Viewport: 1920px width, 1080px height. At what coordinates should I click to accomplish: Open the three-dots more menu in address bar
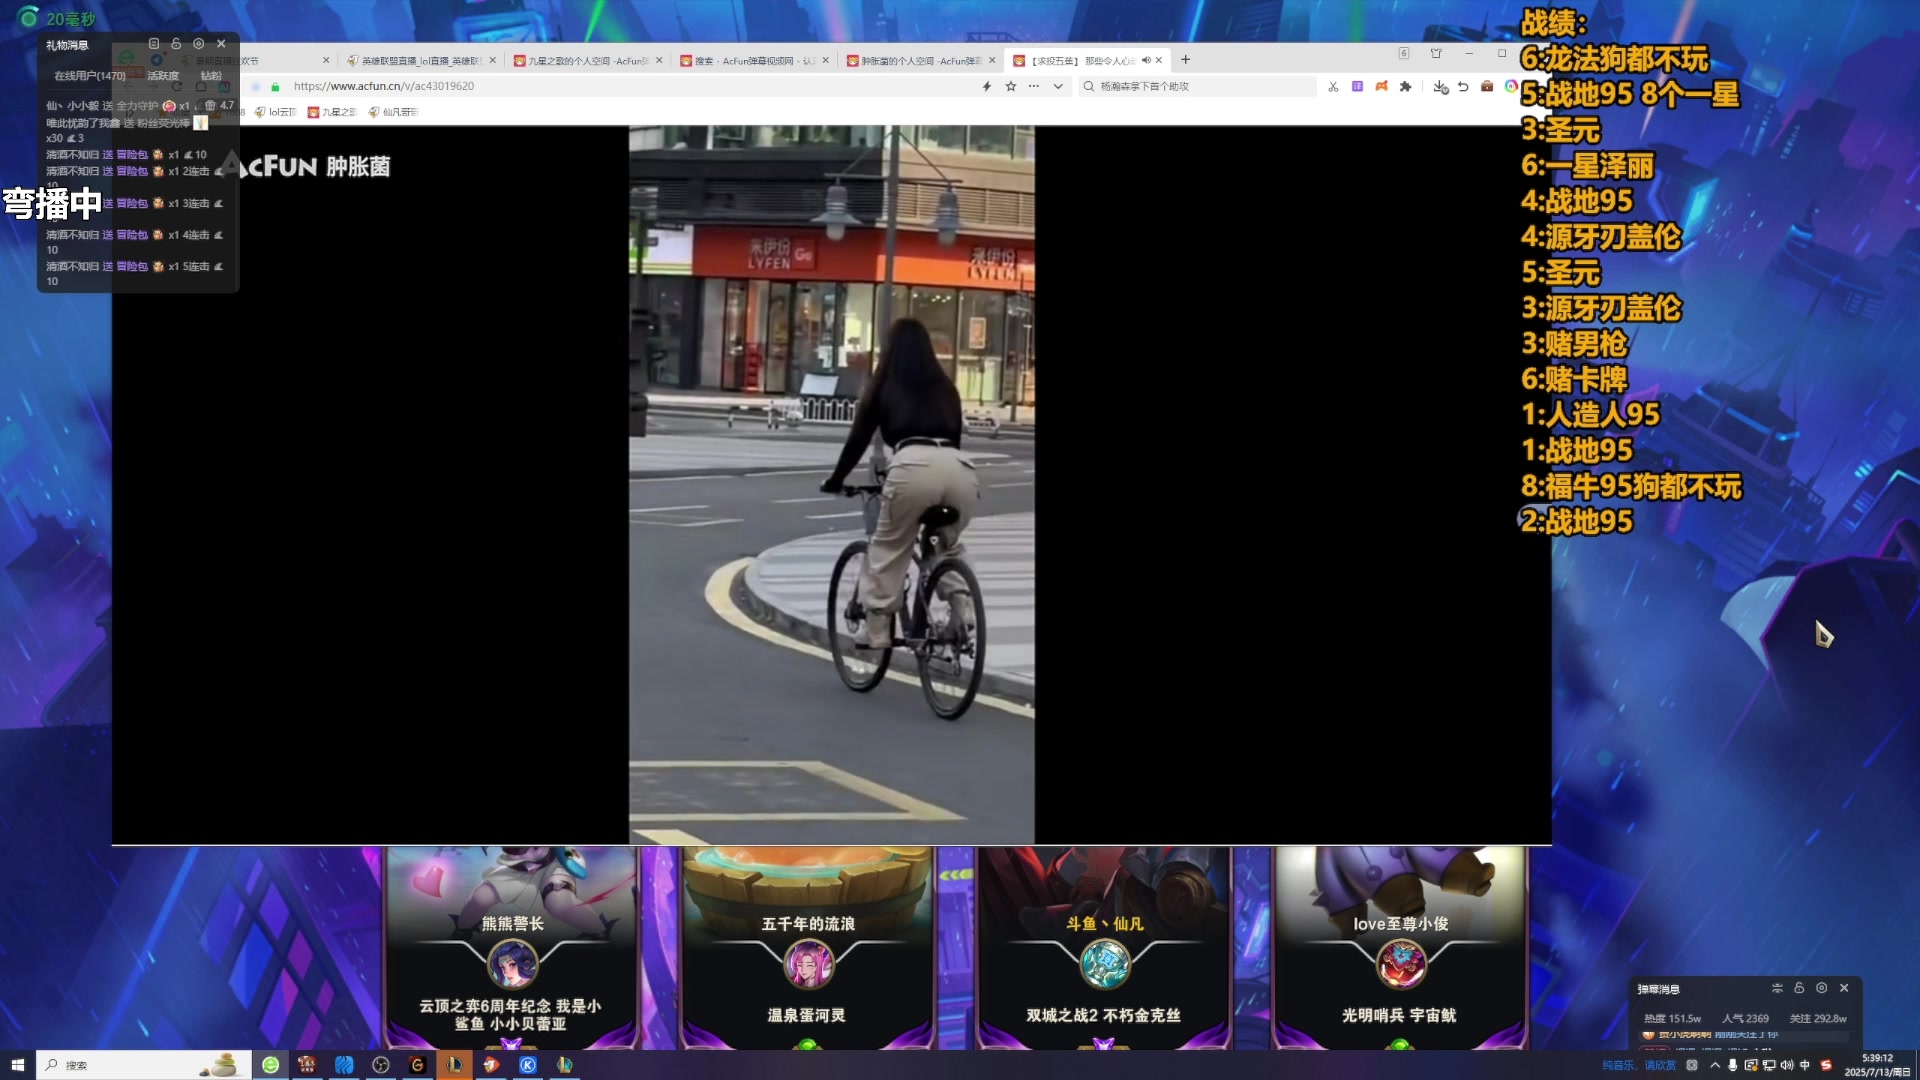(x=1034, y=87)
